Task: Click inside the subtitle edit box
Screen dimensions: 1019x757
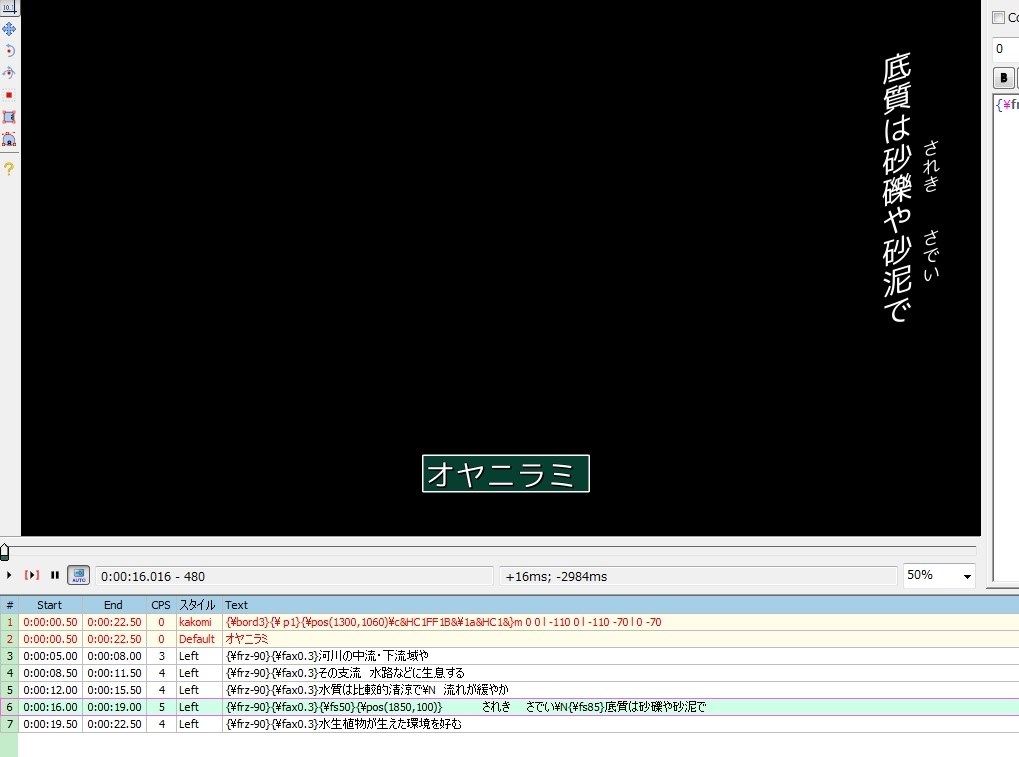Action: [1007, 338]
